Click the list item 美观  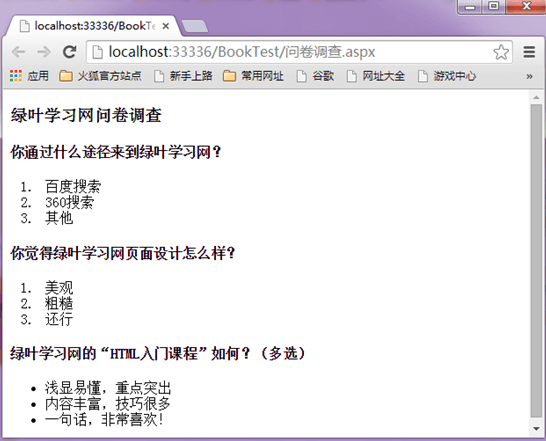pos(59,288)
